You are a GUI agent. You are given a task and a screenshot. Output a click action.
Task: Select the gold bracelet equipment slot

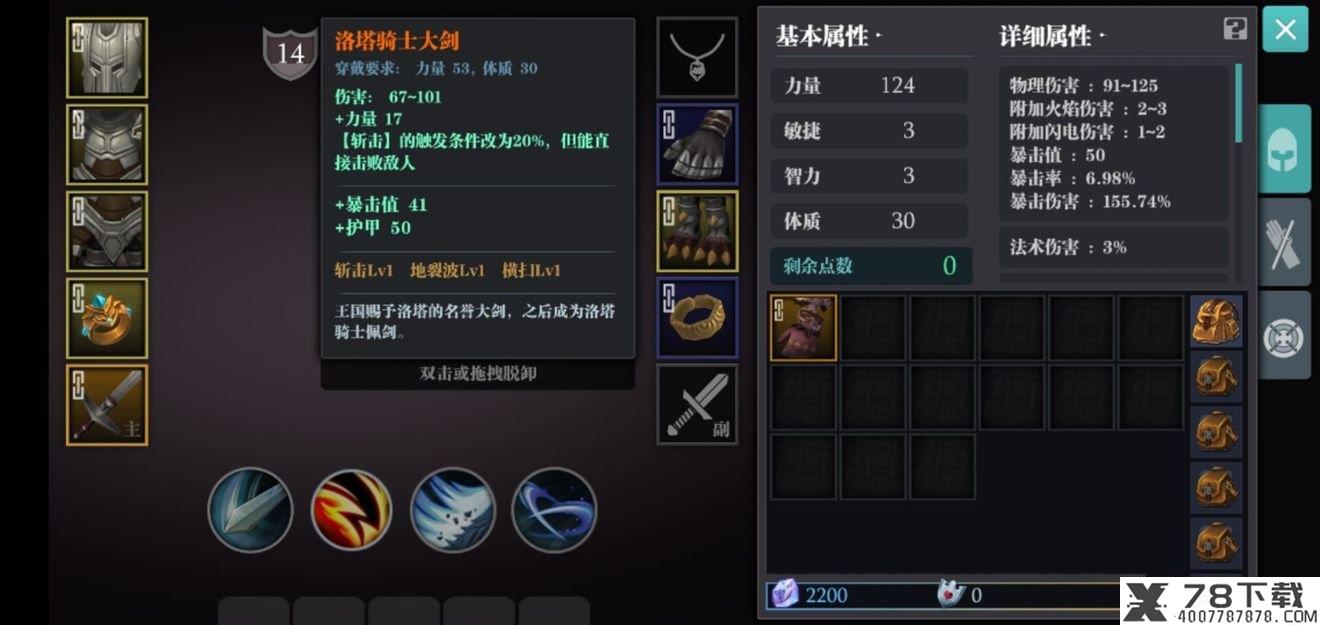697,318
